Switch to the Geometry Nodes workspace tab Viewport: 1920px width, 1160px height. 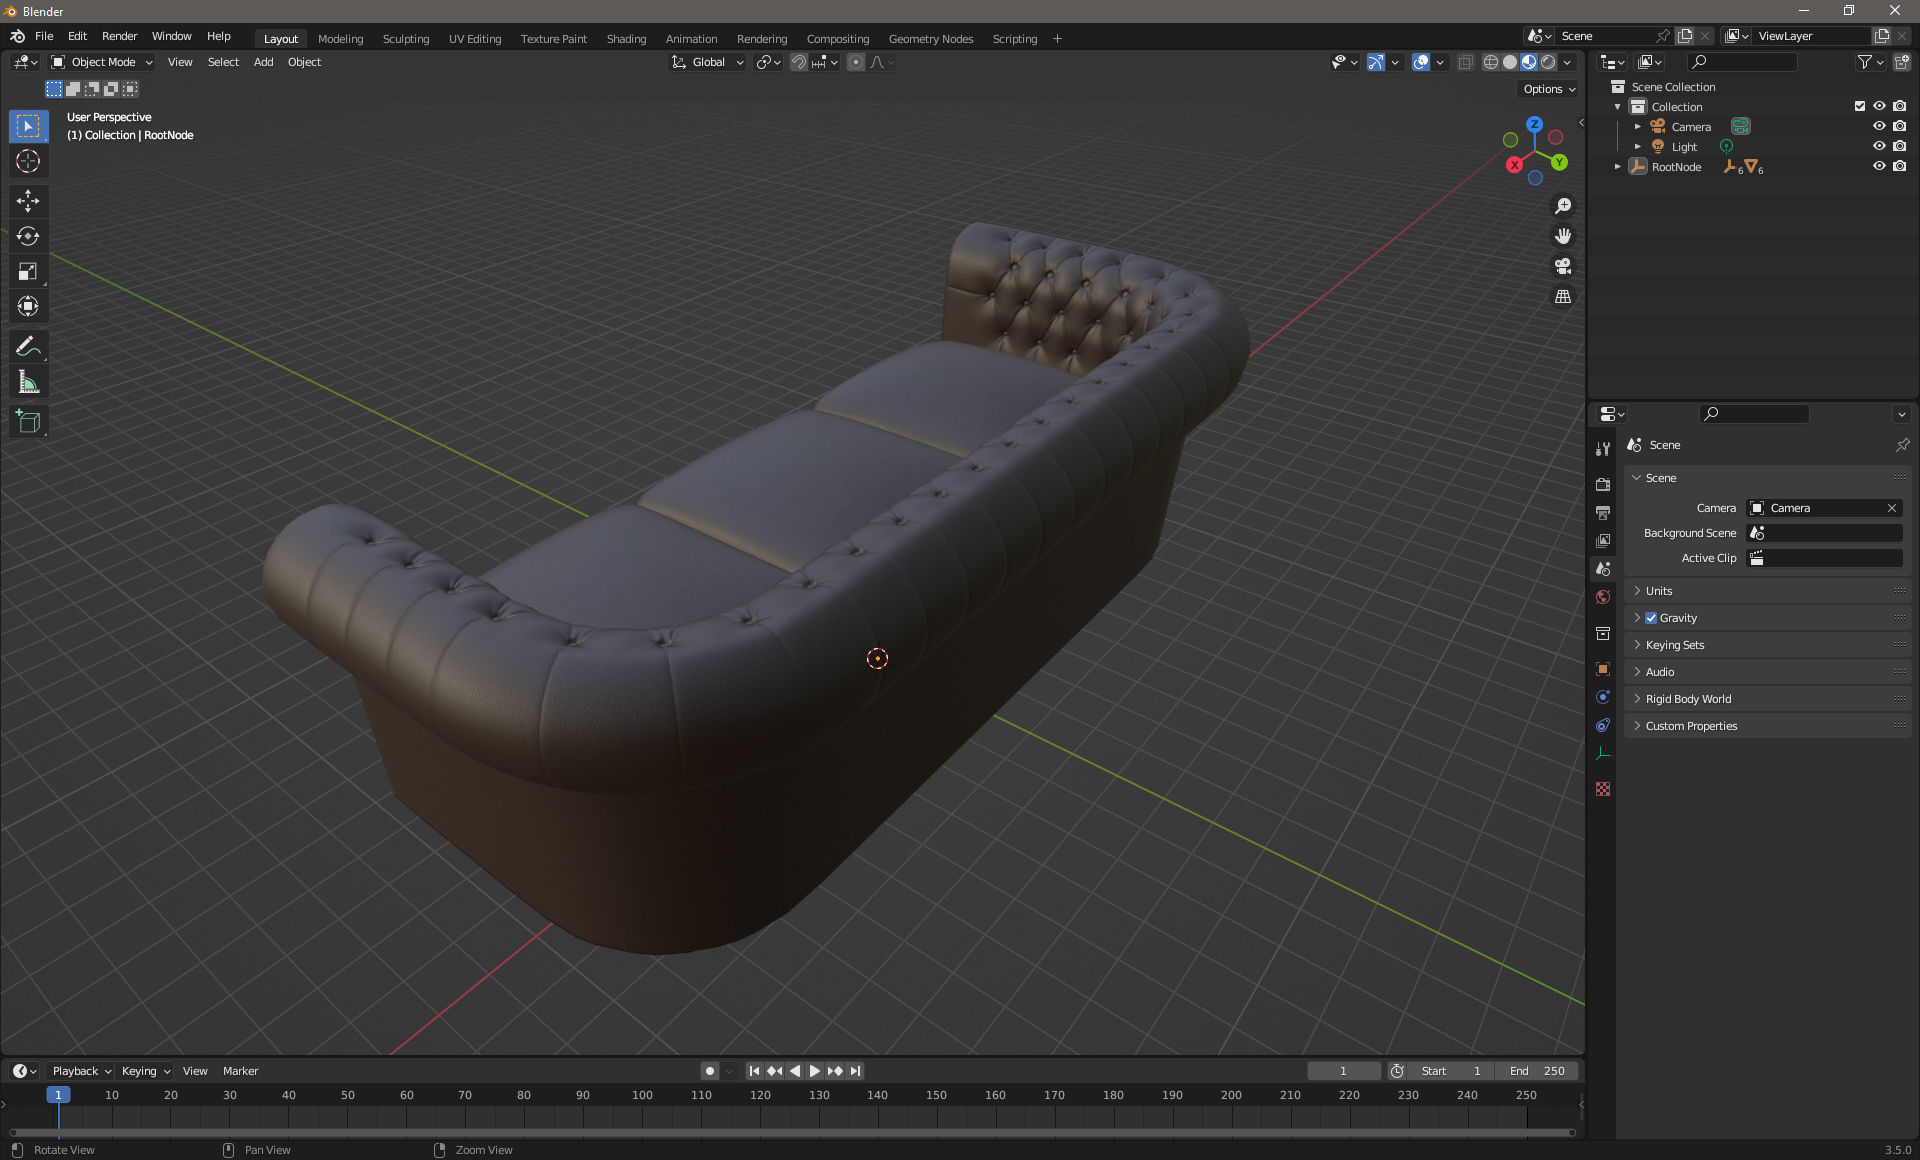(x=930, y=39)
